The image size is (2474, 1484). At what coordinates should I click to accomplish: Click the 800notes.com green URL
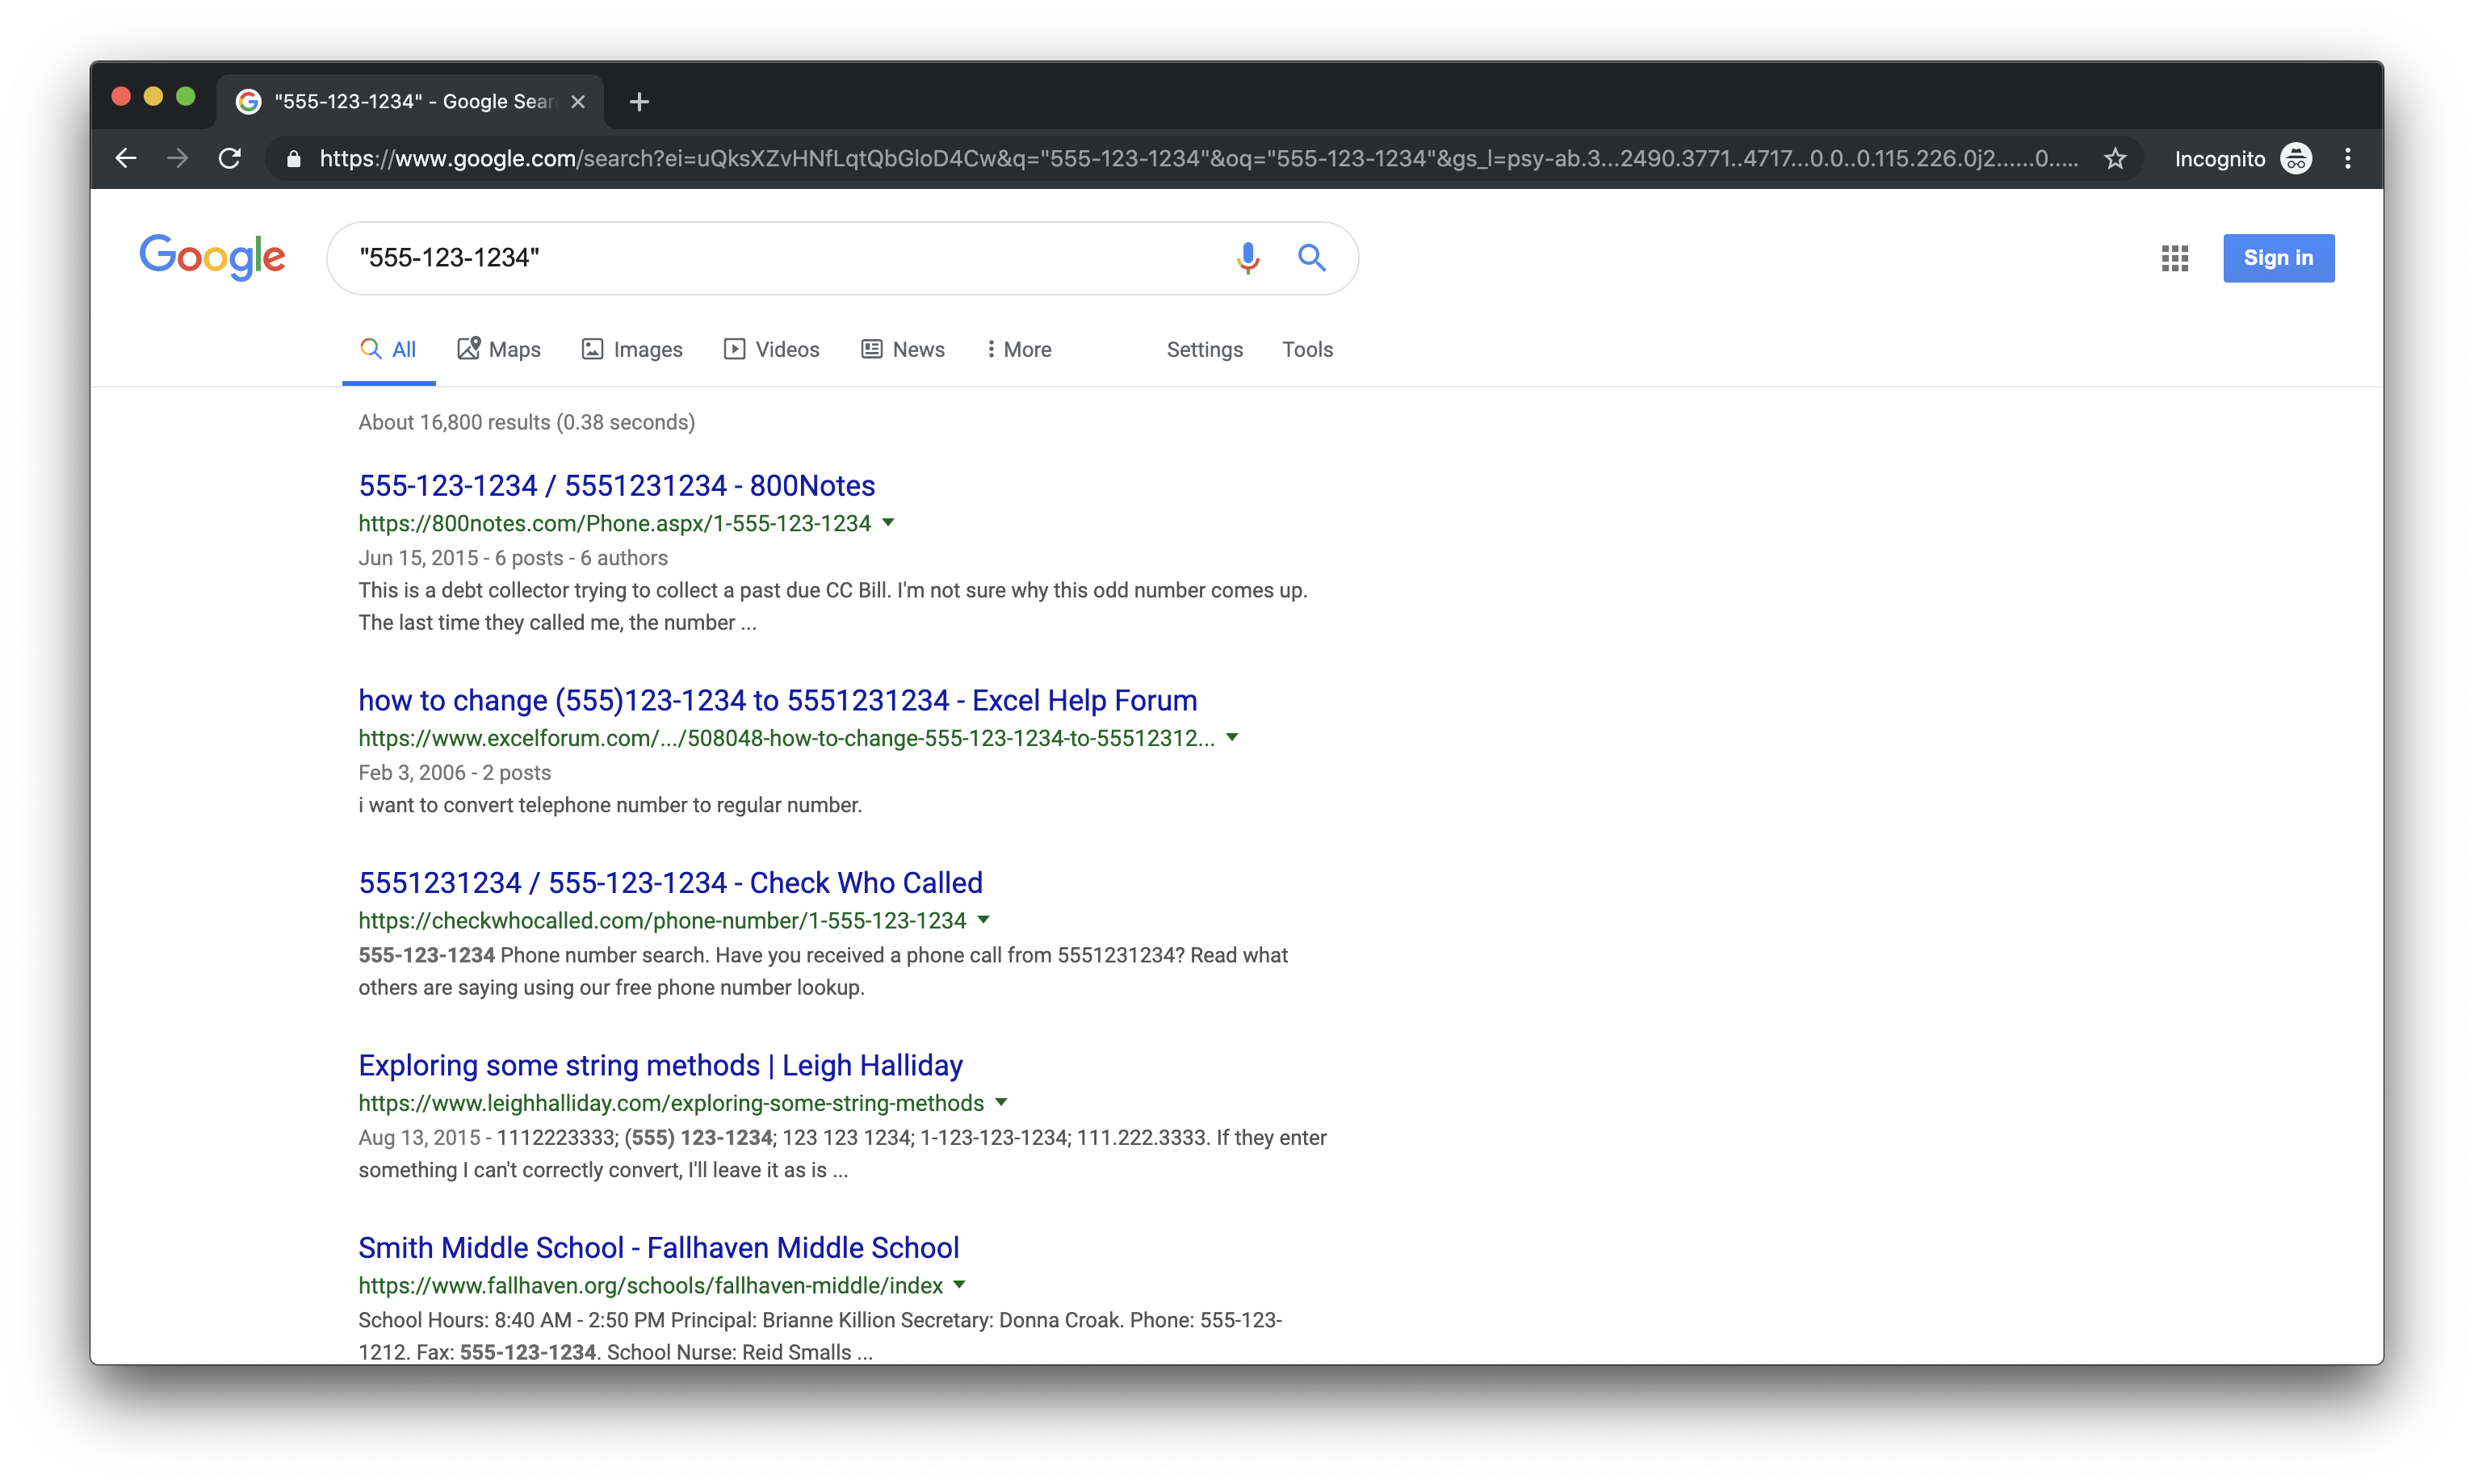pos(614,523)
